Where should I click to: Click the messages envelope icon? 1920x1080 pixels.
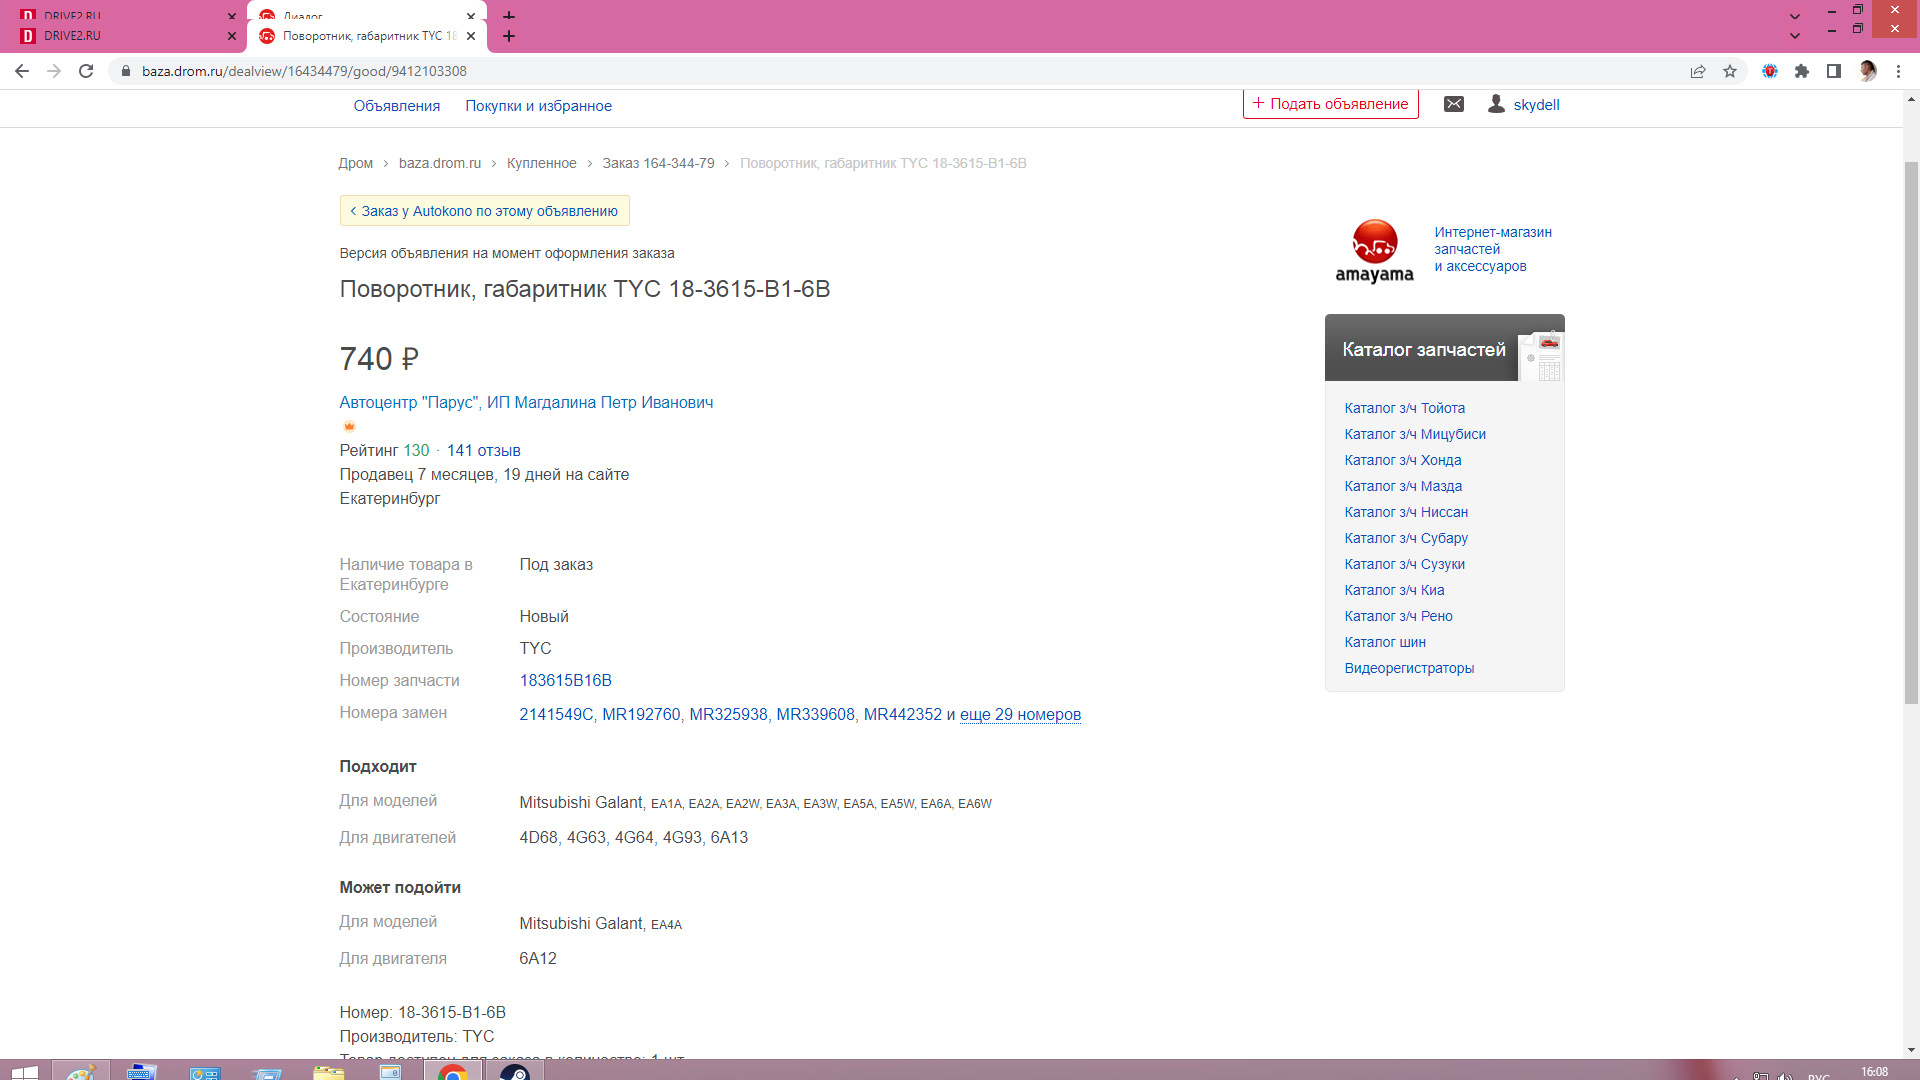tap(1454, 104)
